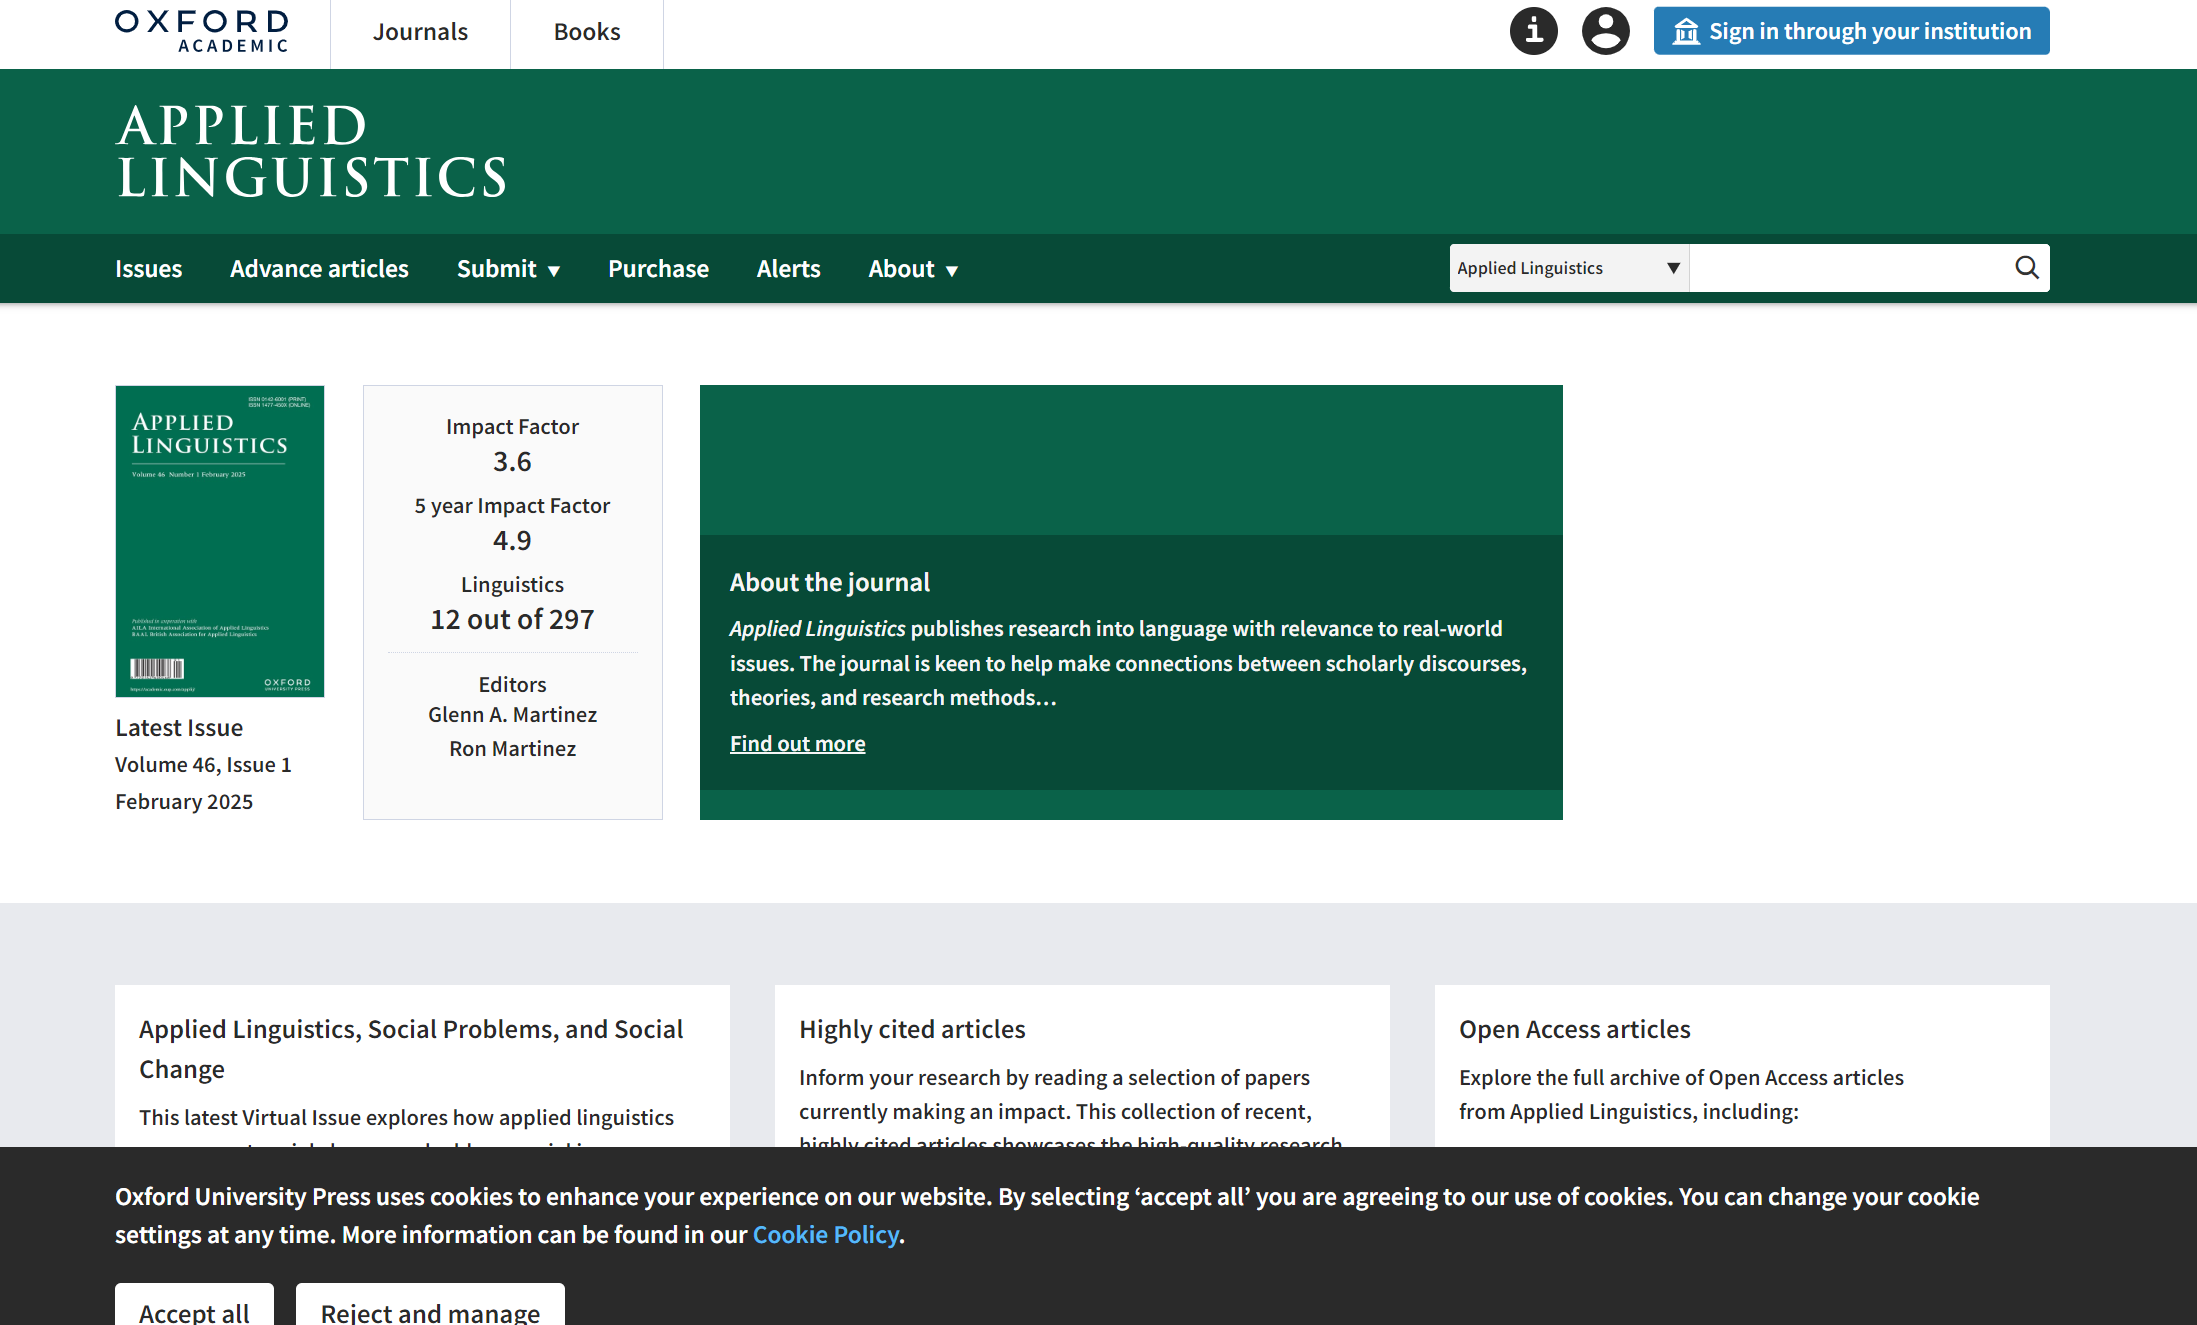
Task: Open the Applied Linguistics search scope dropdown
Action: click(x=1569, y=268)
